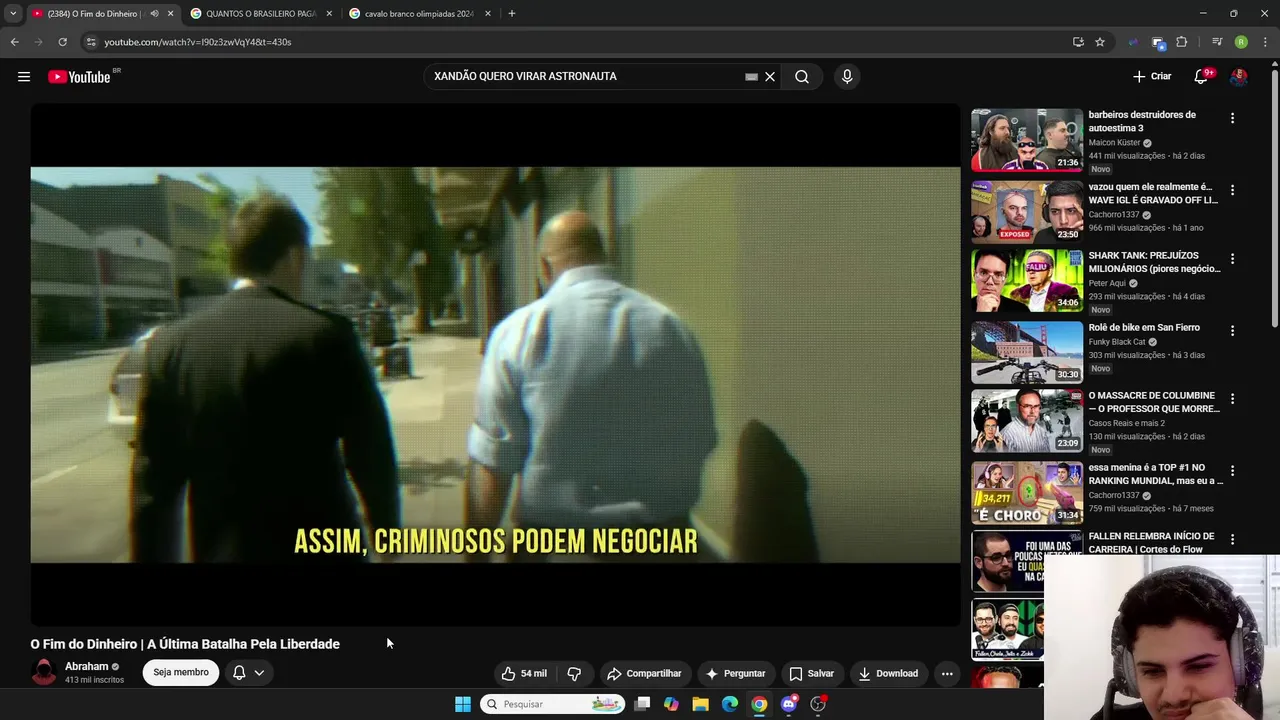Open title Rolê de bike em San Fierro
The width and height of the screenshot is (1280, 720).
[x=1144, y=327]
